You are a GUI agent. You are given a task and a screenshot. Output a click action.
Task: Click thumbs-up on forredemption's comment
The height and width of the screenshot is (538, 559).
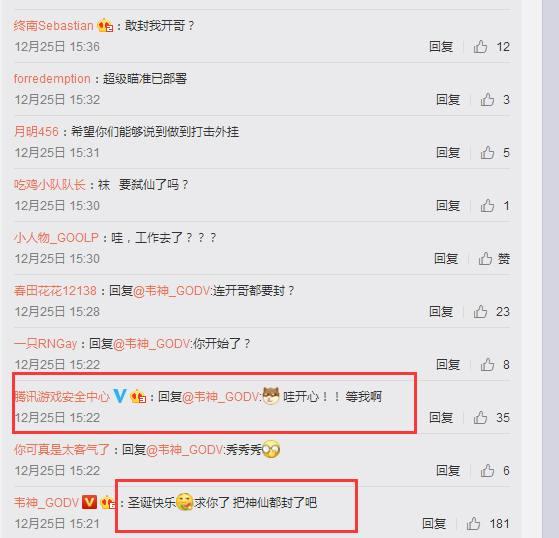(x=487, y=99)
